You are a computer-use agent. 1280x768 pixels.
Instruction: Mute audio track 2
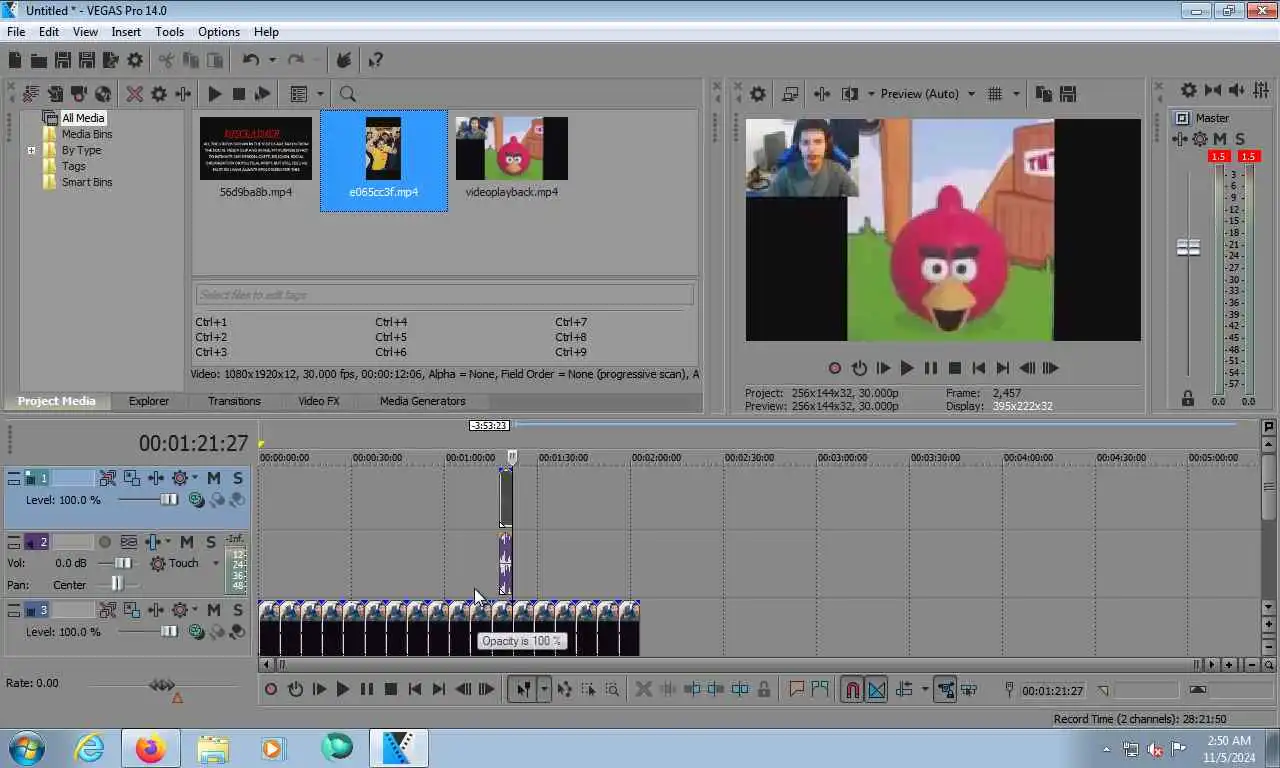click(x=186, y=542)
